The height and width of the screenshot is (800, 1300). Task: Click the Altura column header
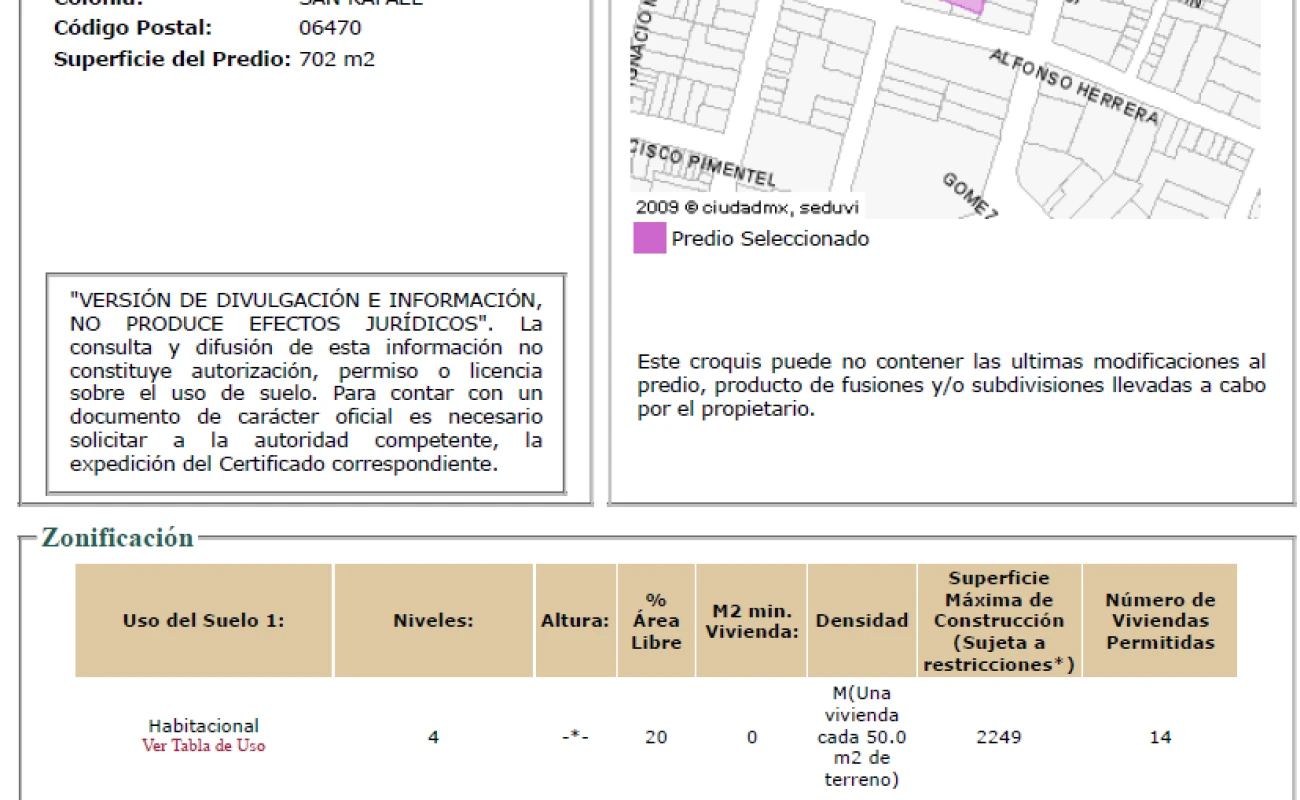[575, 621]
